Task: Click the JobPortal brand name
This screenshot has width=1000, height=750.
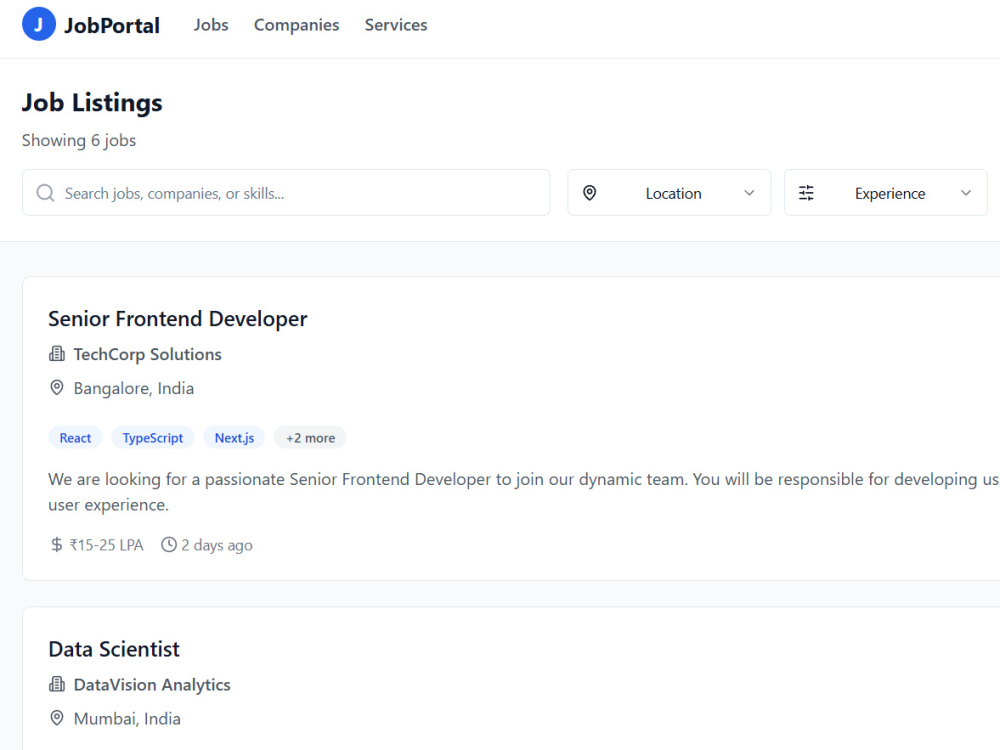Action: 112,25
